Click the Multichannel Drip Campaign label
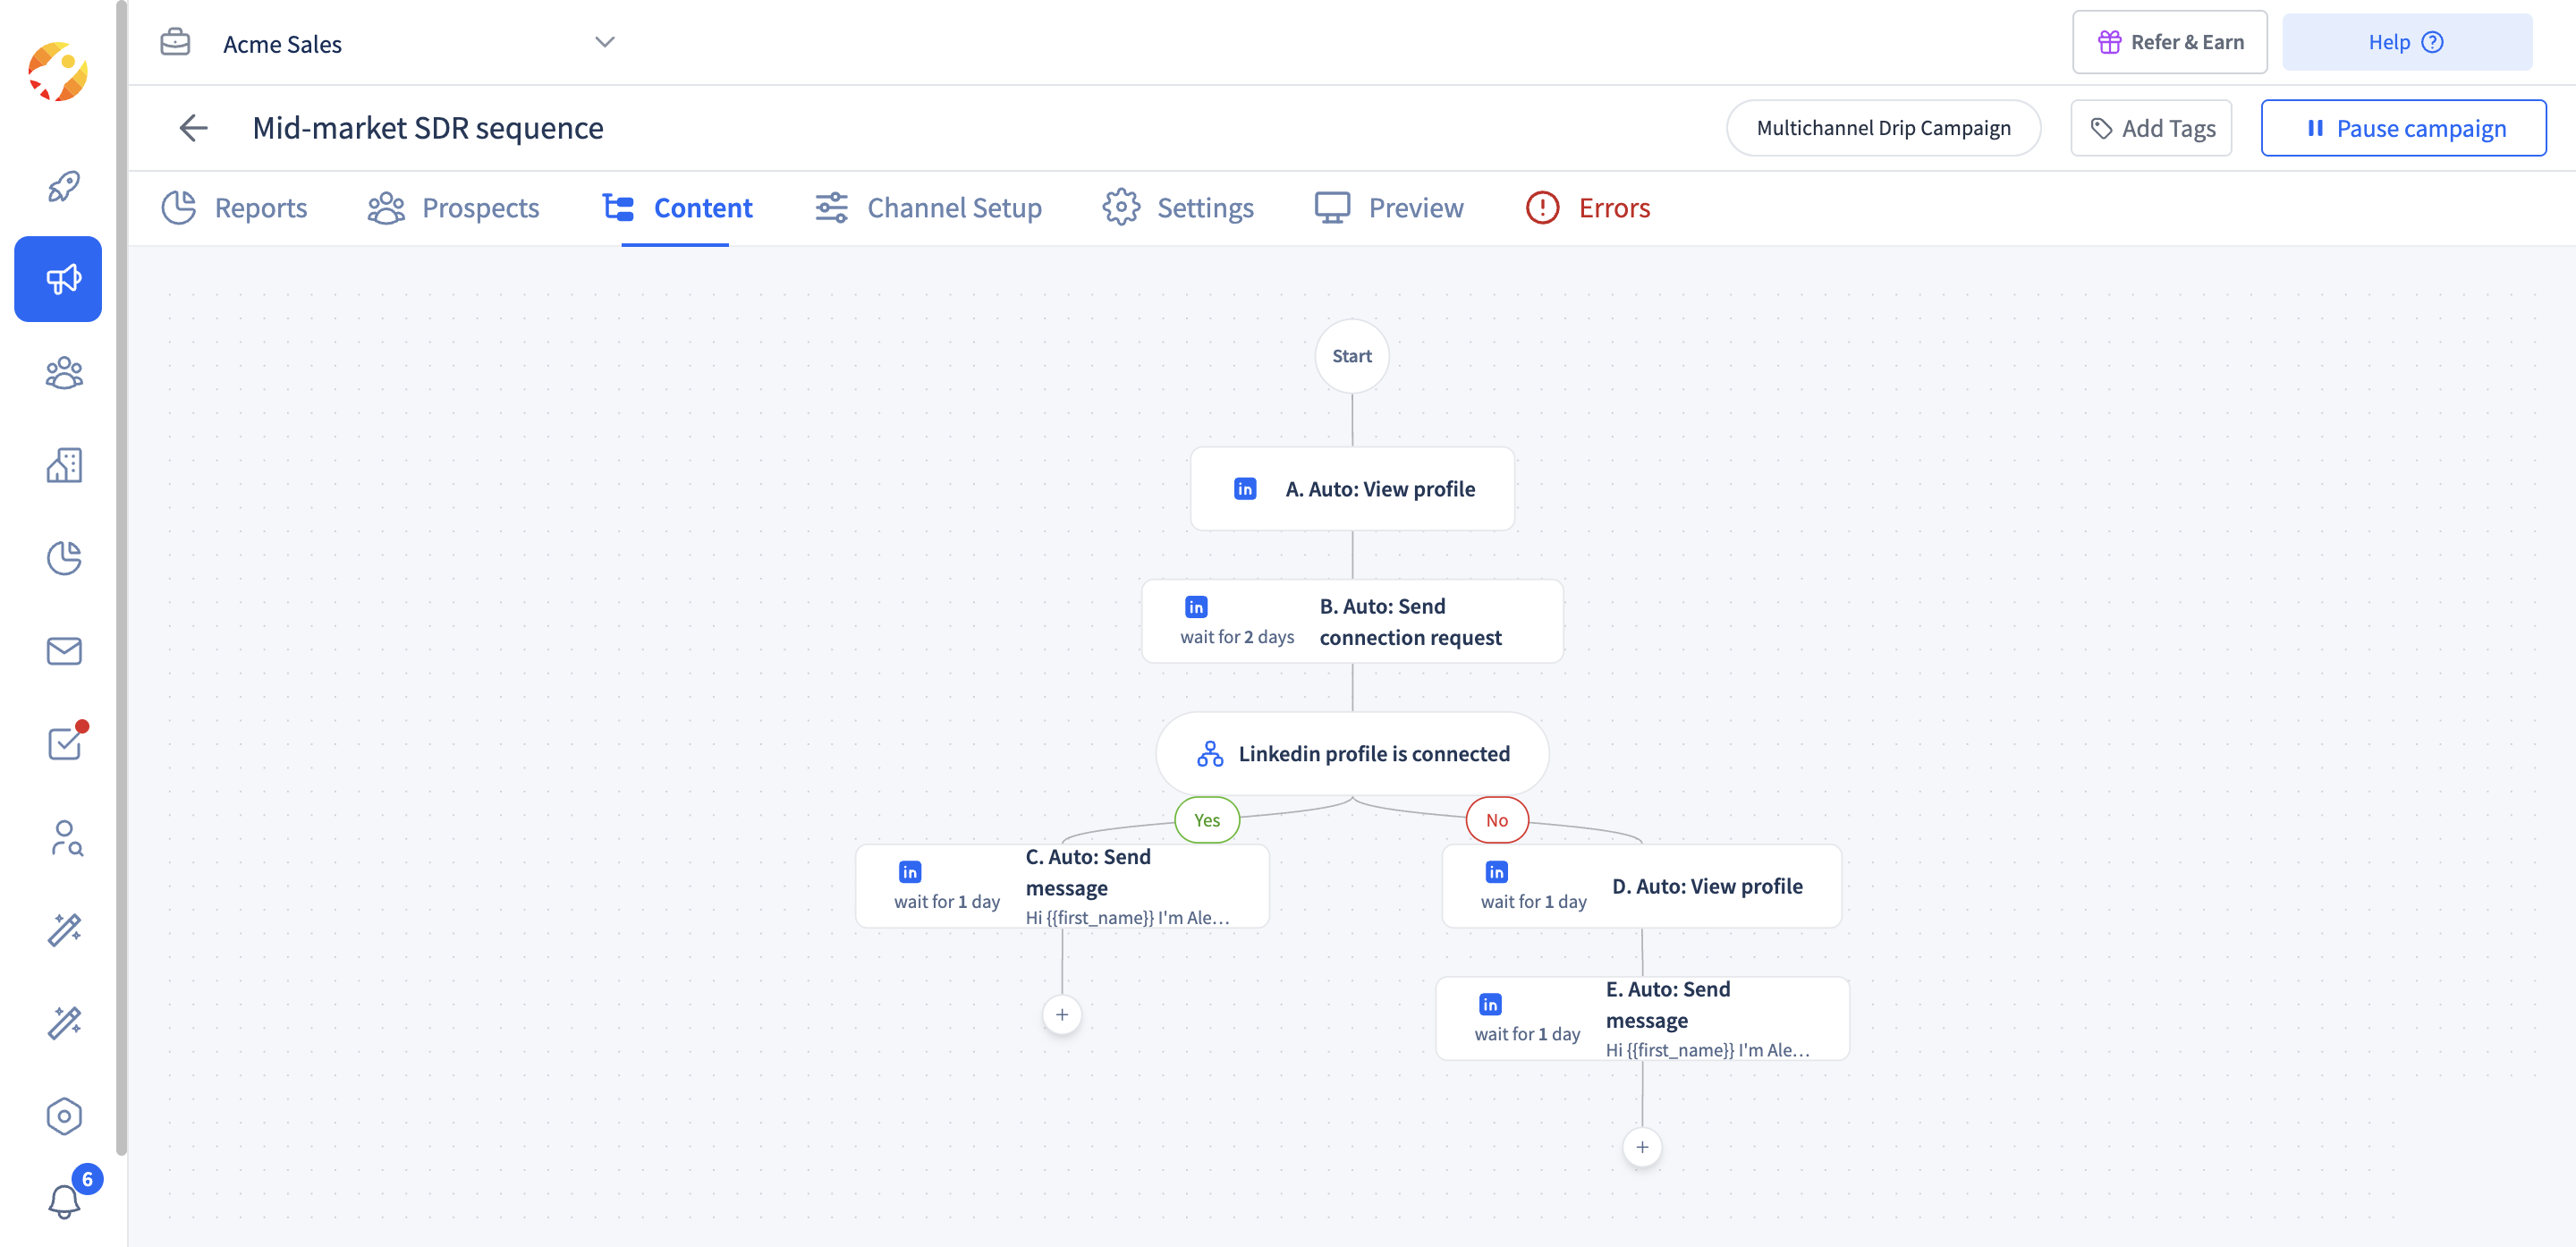The height and width of the screenshot is (1247, 2576). click(x=1883, y=128)
